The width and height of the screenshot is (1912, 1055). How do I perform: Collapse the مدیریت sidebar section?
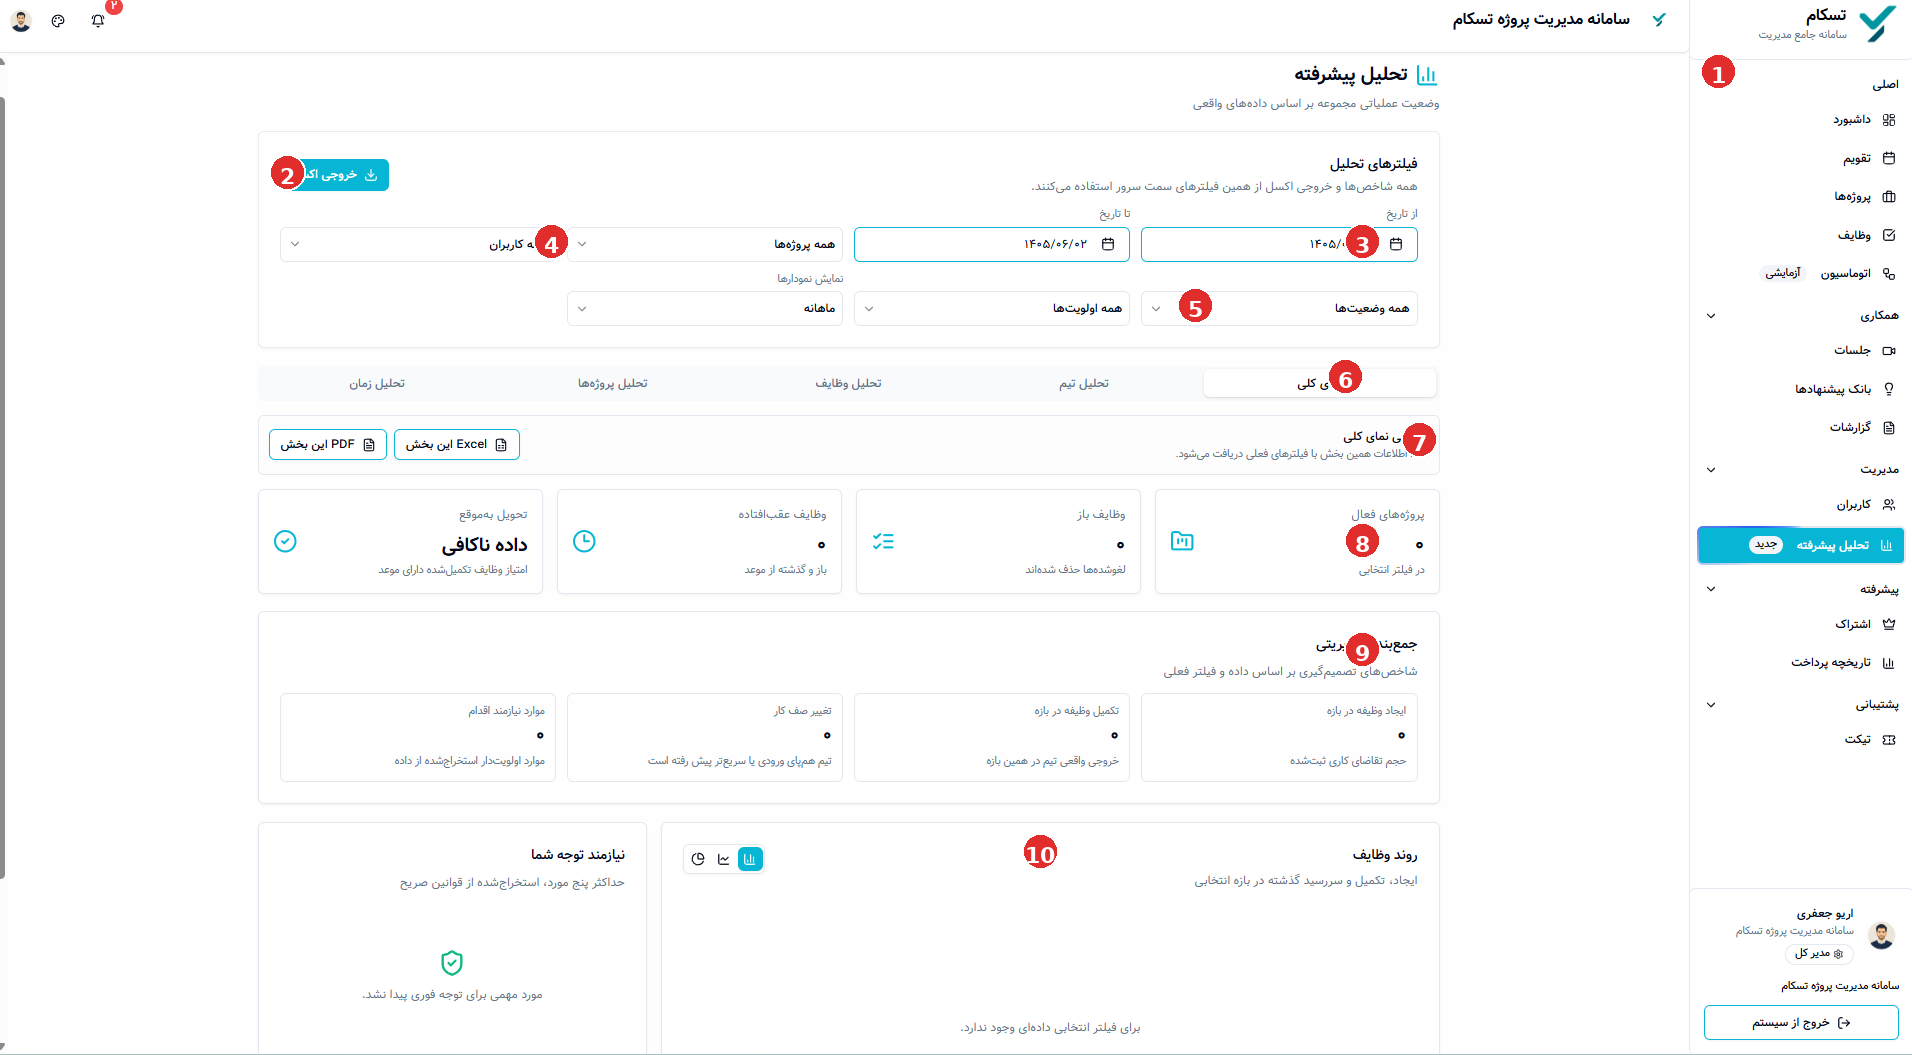point(1711,470)
